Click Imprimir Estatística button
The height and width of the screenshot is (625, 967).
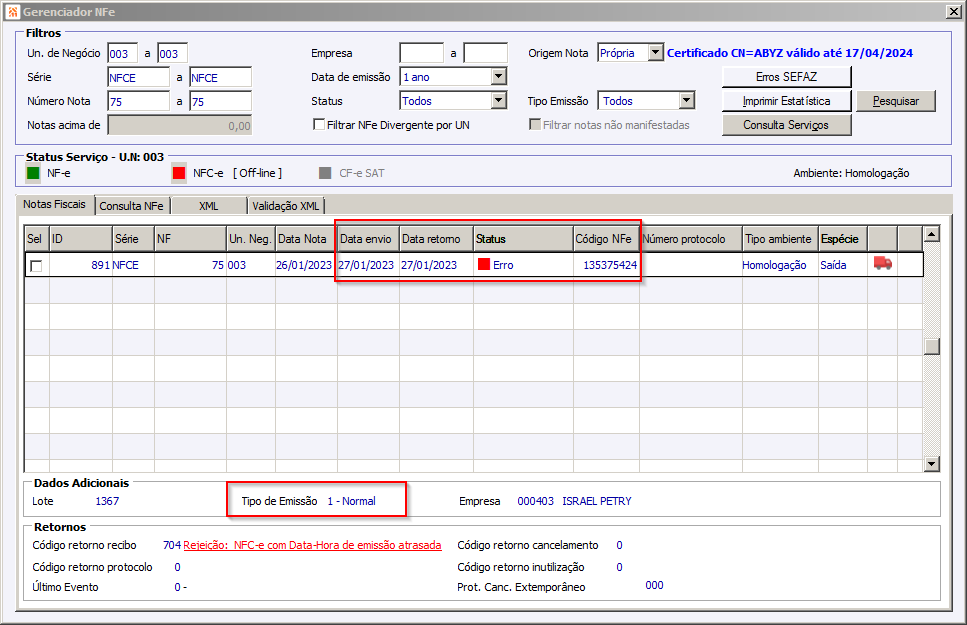pos(786,101)
